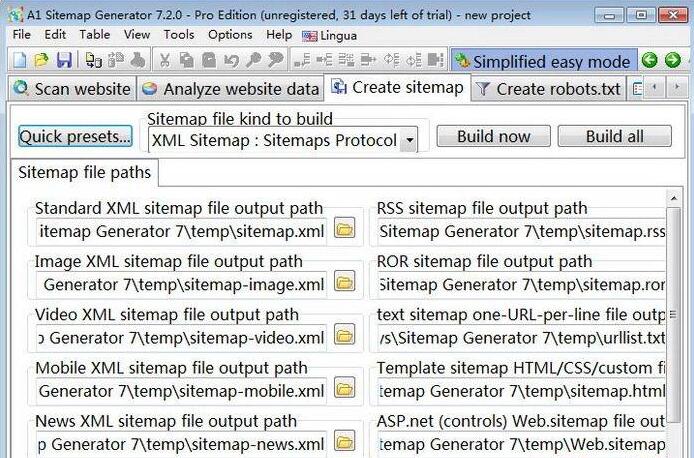694x458 pixels.
Task: Click the Quick presets button
Action: [x=75, y=136]
